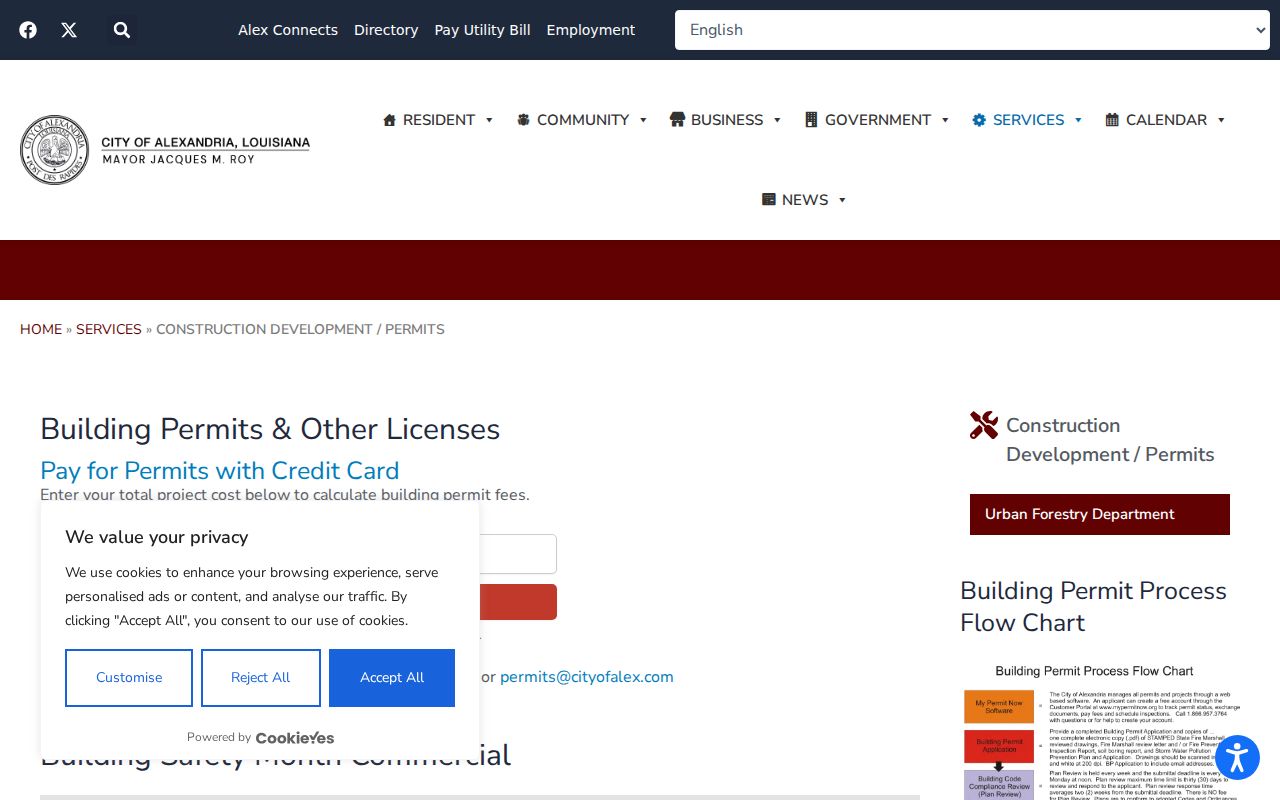Expand the Community menu arrow
This screenshot has width=1280, height=800.
pyautogui.click(x=643, y=120)
